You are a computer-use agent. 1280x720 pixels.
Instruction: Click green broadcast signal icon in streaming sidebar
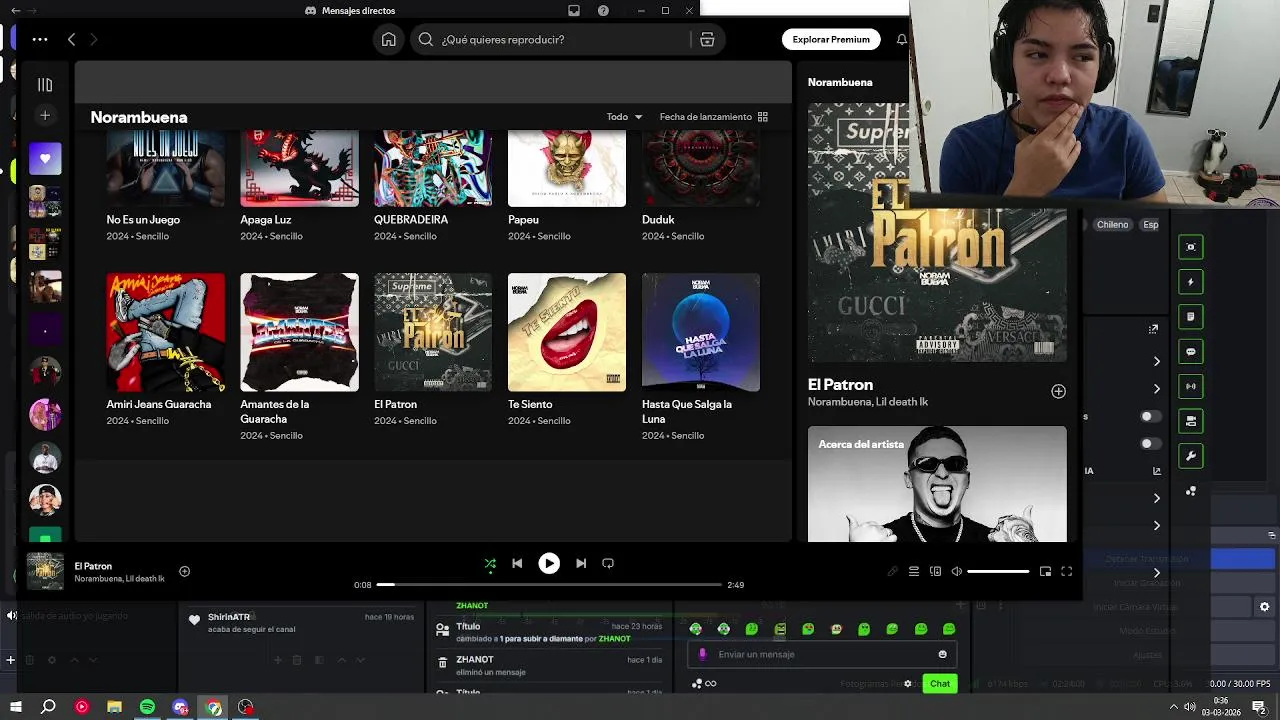click(x=1190, y=386)
